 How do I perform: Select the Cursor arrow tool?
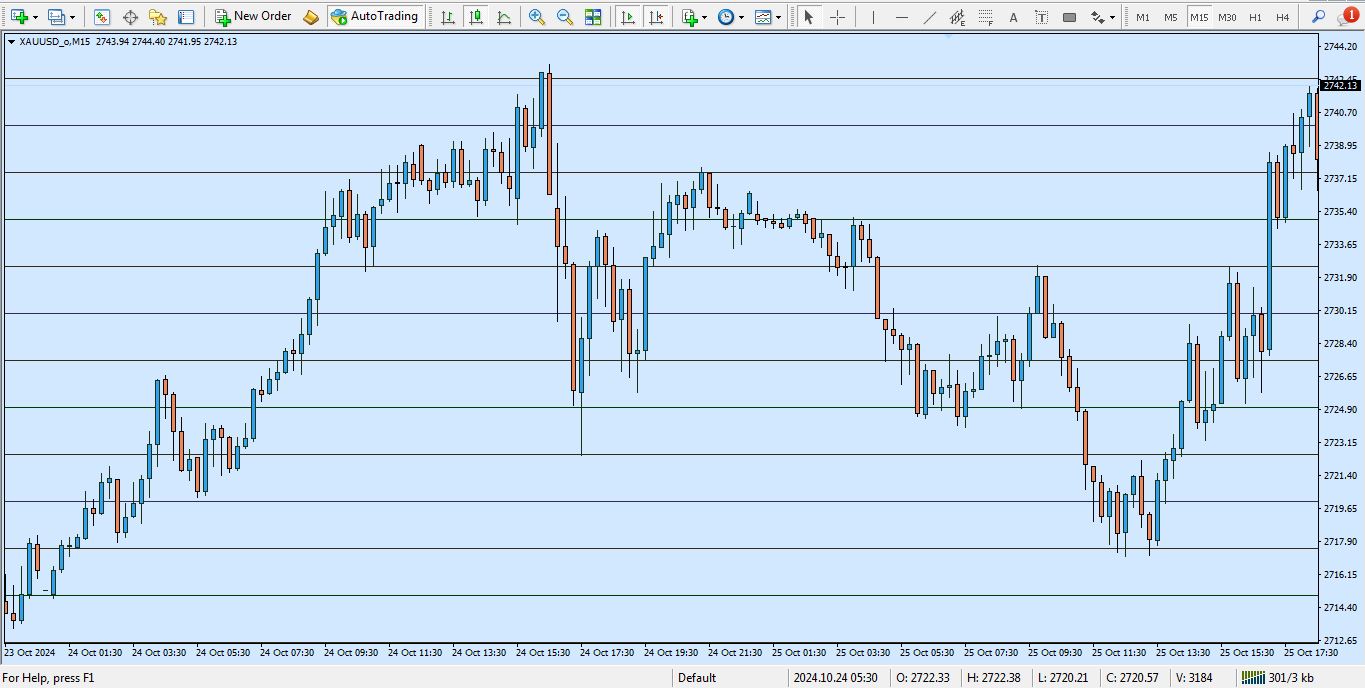point(809,17)
